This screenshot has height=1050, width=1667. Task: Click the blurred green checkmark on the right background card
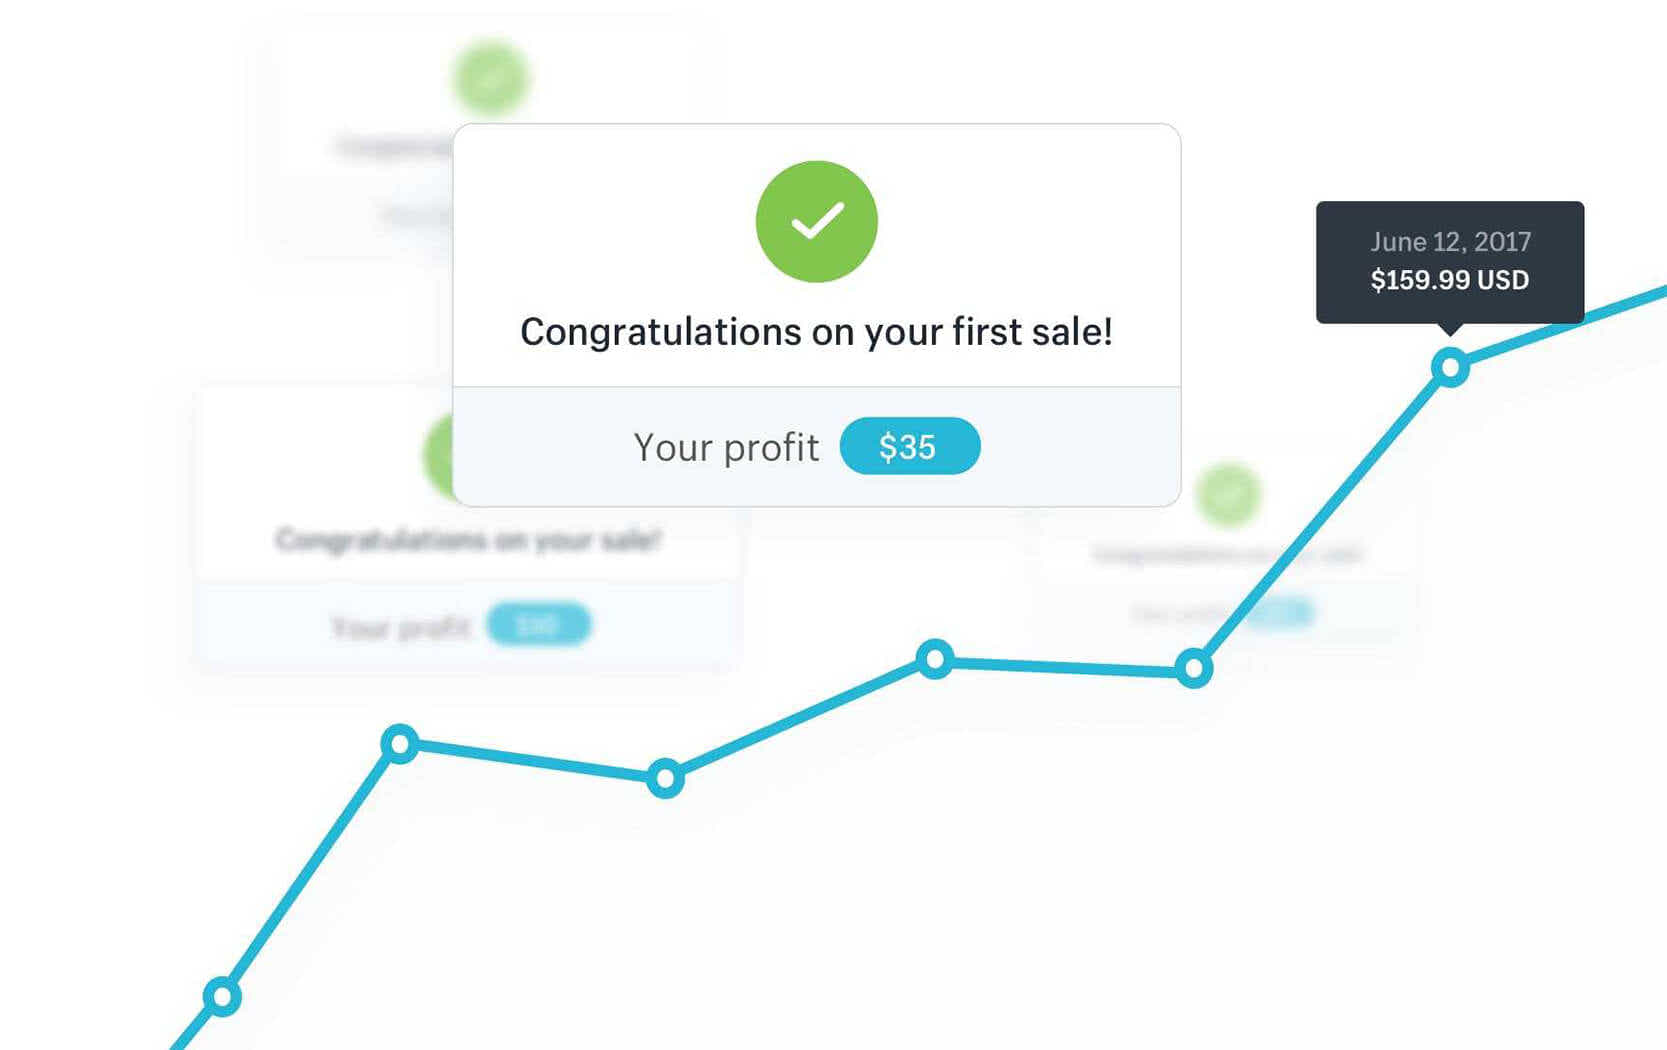click(1228, 494)
